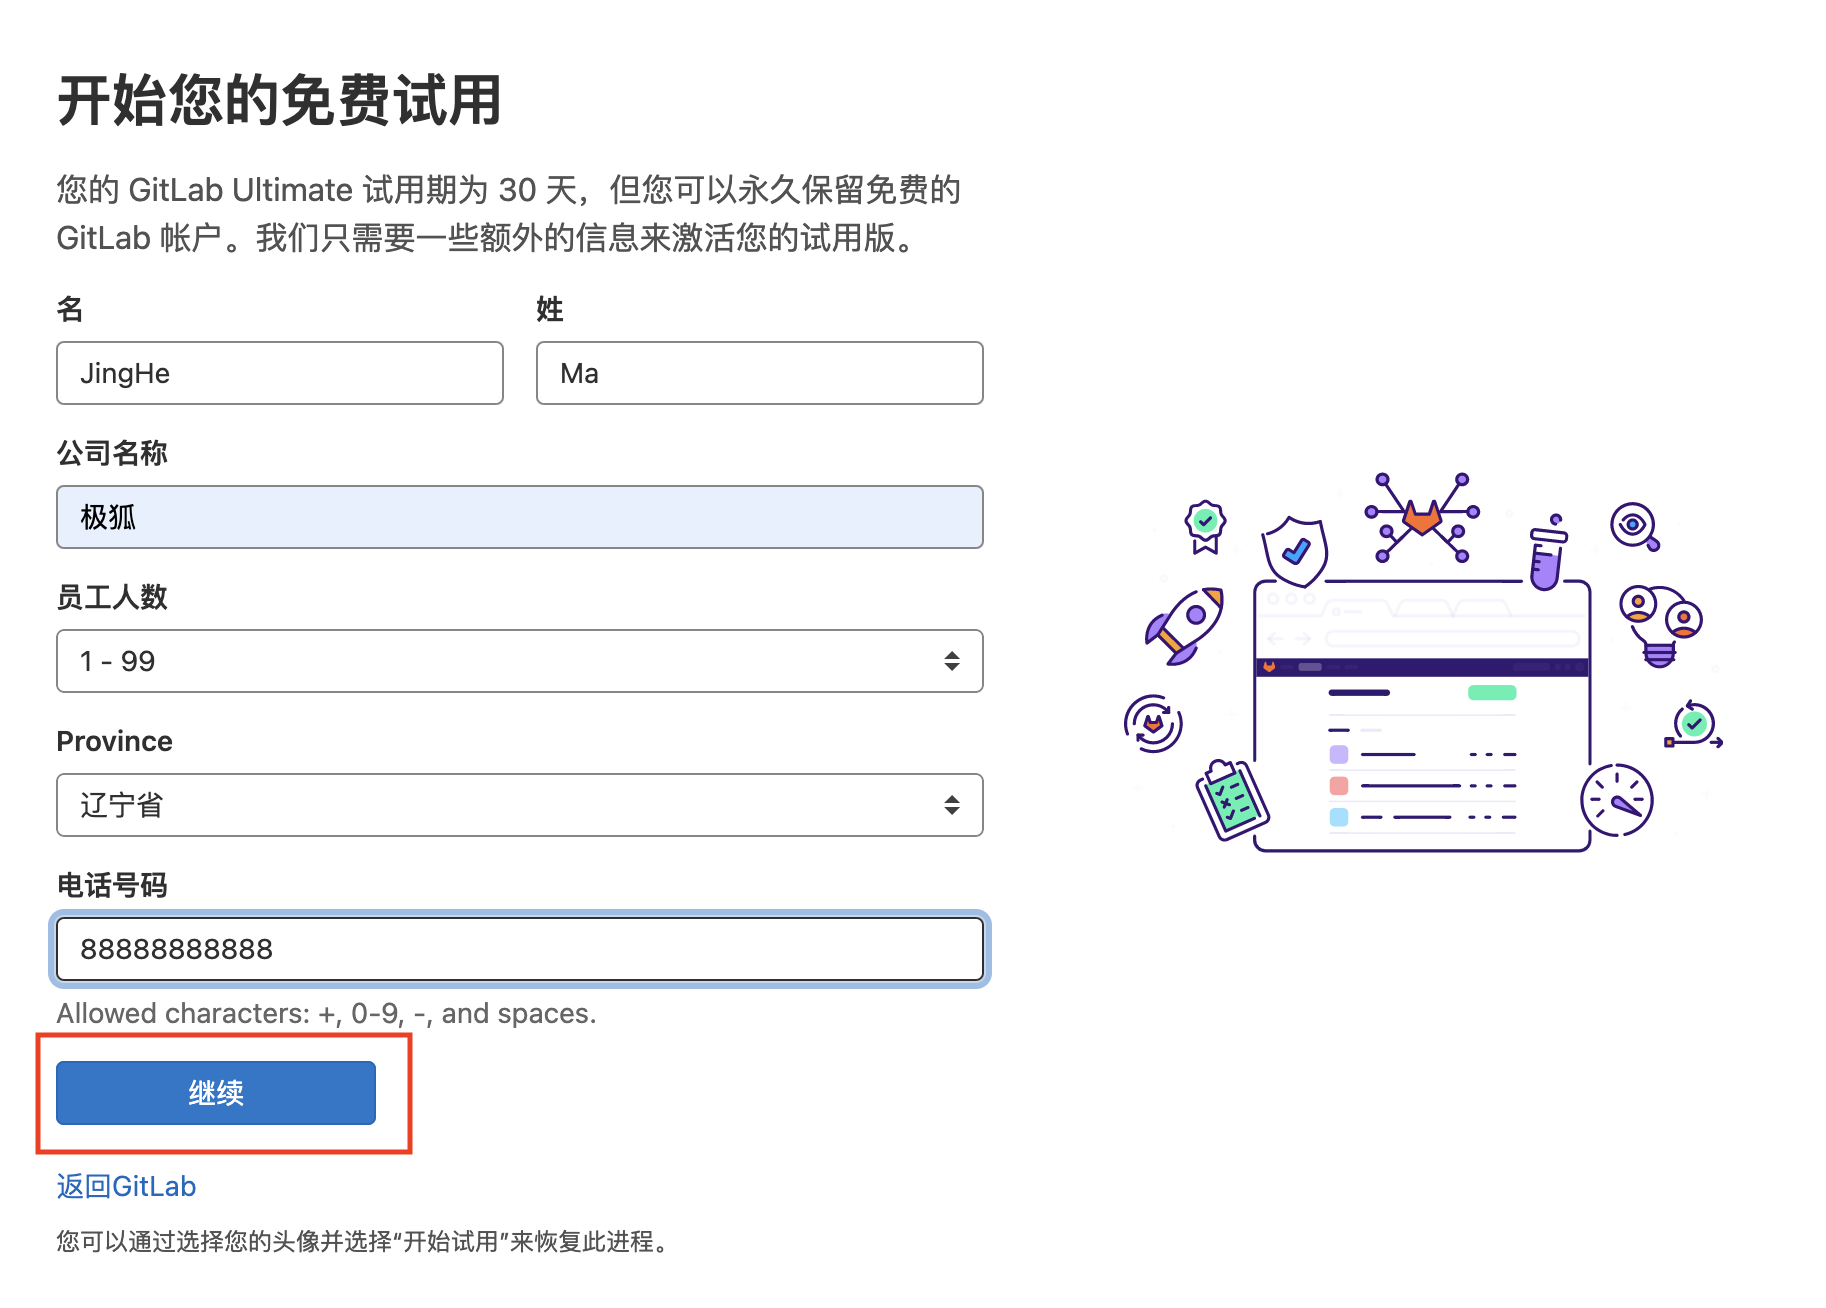
Task: Click the stepper arrows on employee count selector
Action: [x=951, y=661]
